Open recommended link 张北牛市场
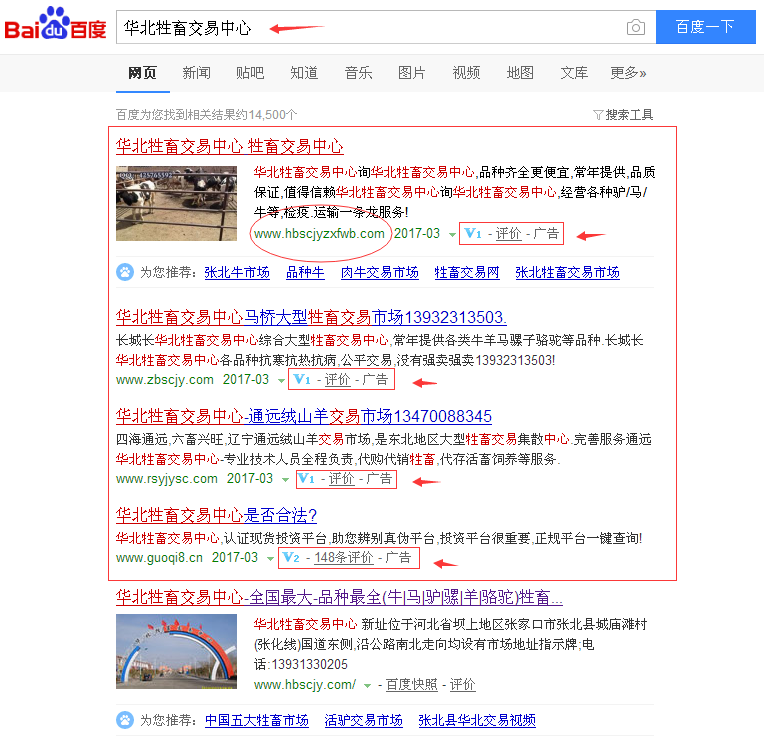Viewport: 764px width, 745px height. (x=237, y=272)
